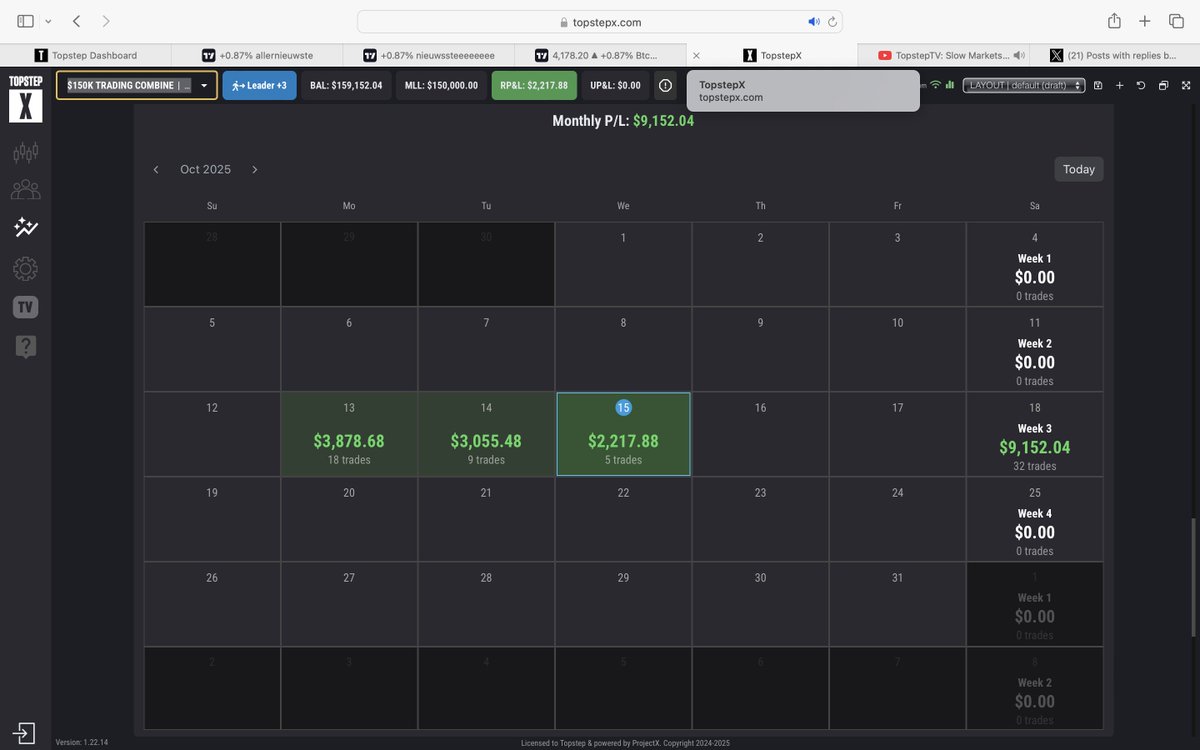Click the Today button
This screenshot has width=1200, height=750.
tap(1079, 169)
